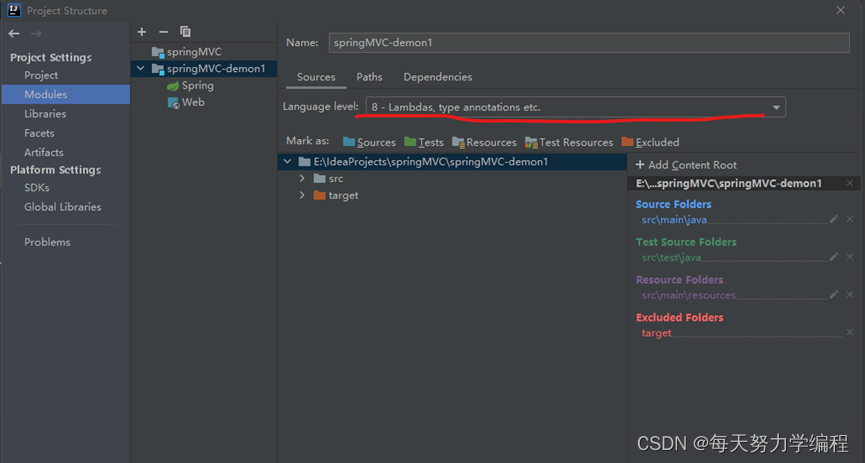Open SDKs platform settings
The width and height of the screenshot is (865, 463).
point(36,188)
